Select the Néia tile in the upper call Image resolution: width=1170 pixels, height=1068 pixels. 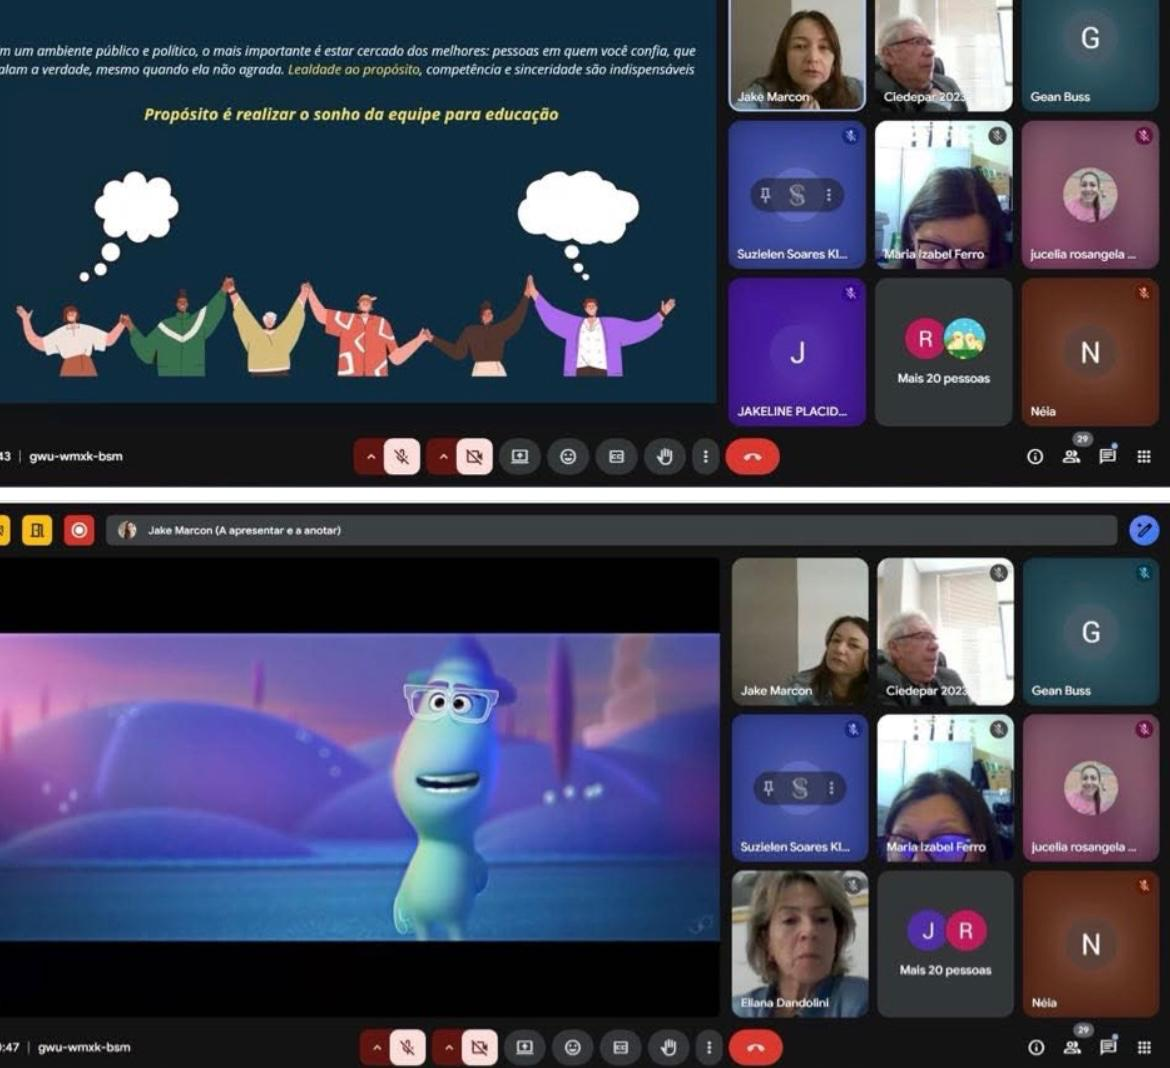1090,352
